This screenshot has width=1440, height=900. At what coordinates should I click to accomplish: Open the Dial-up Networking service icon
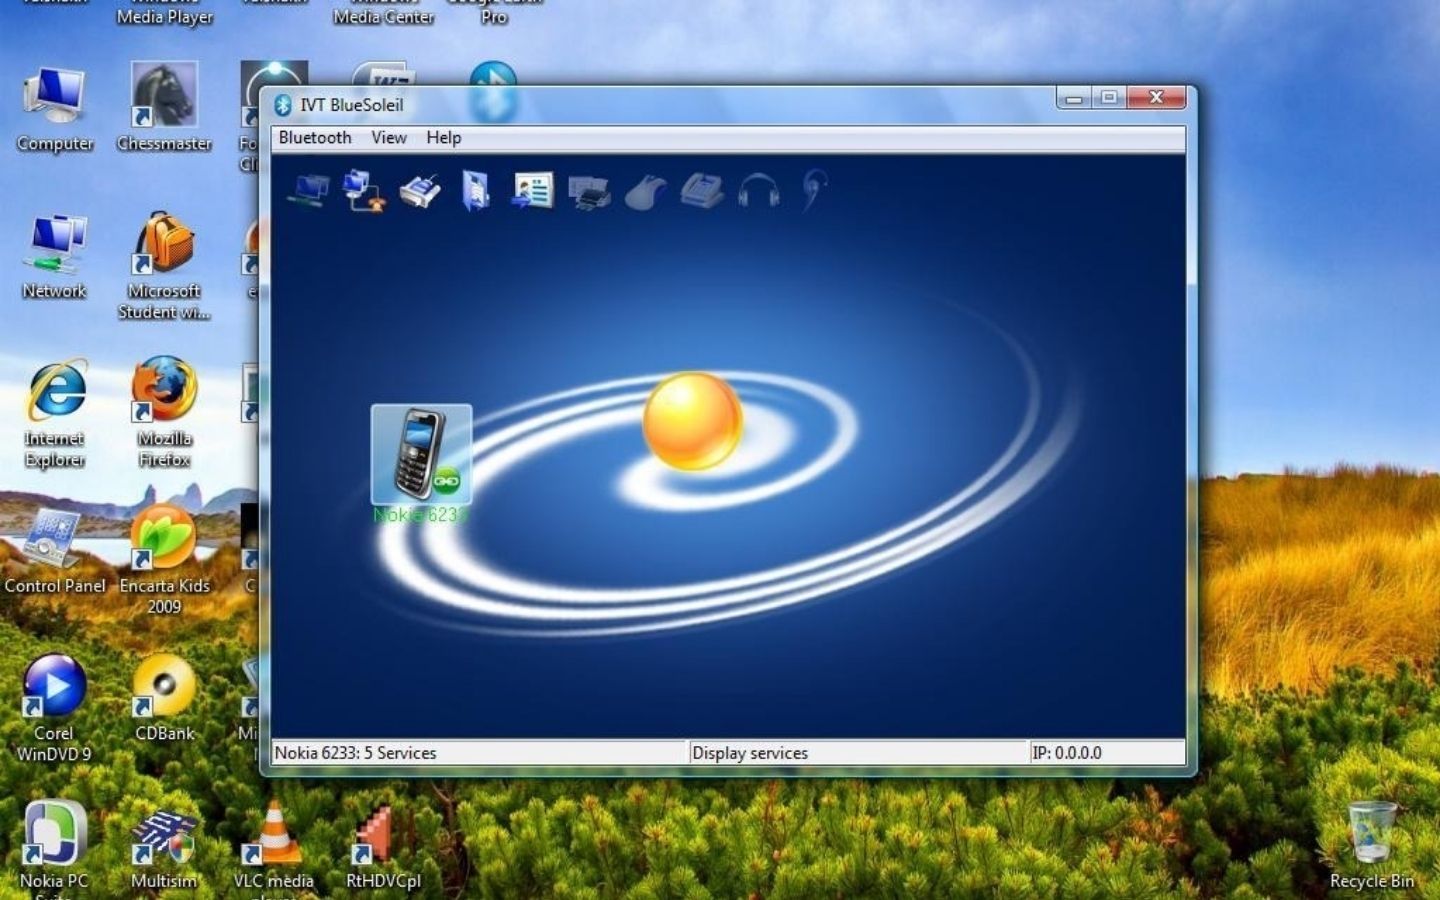(x=364, y=190)
